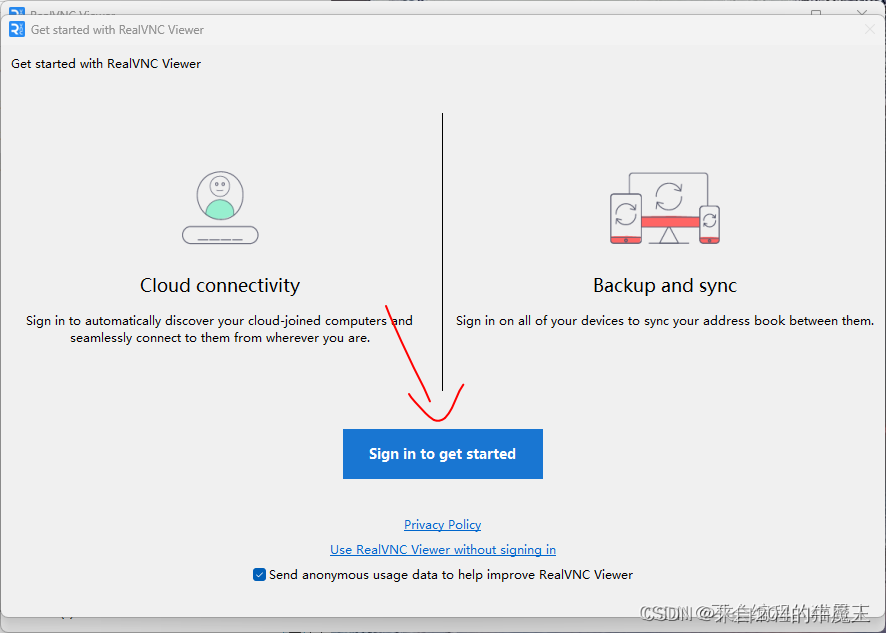
Task: Close the Get started dialog
Action: (870, 29)
